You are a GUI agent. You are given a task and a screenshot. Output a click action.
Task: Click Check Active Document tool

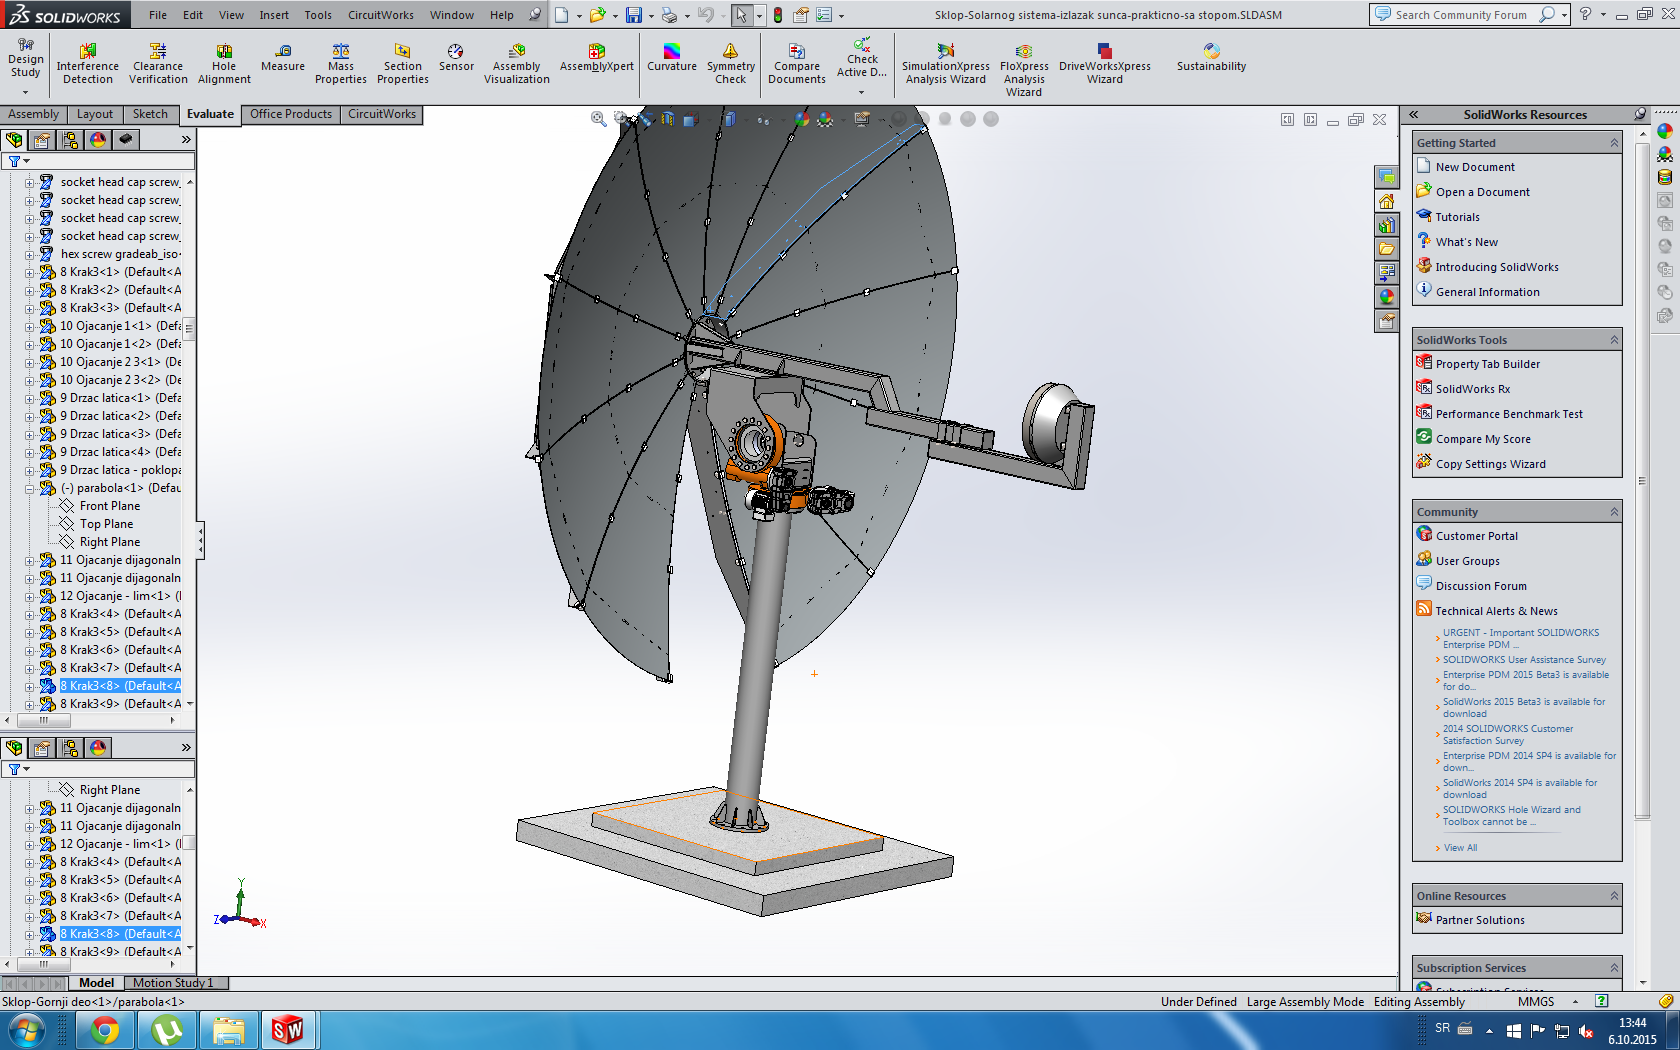click(x=862, y=58)
